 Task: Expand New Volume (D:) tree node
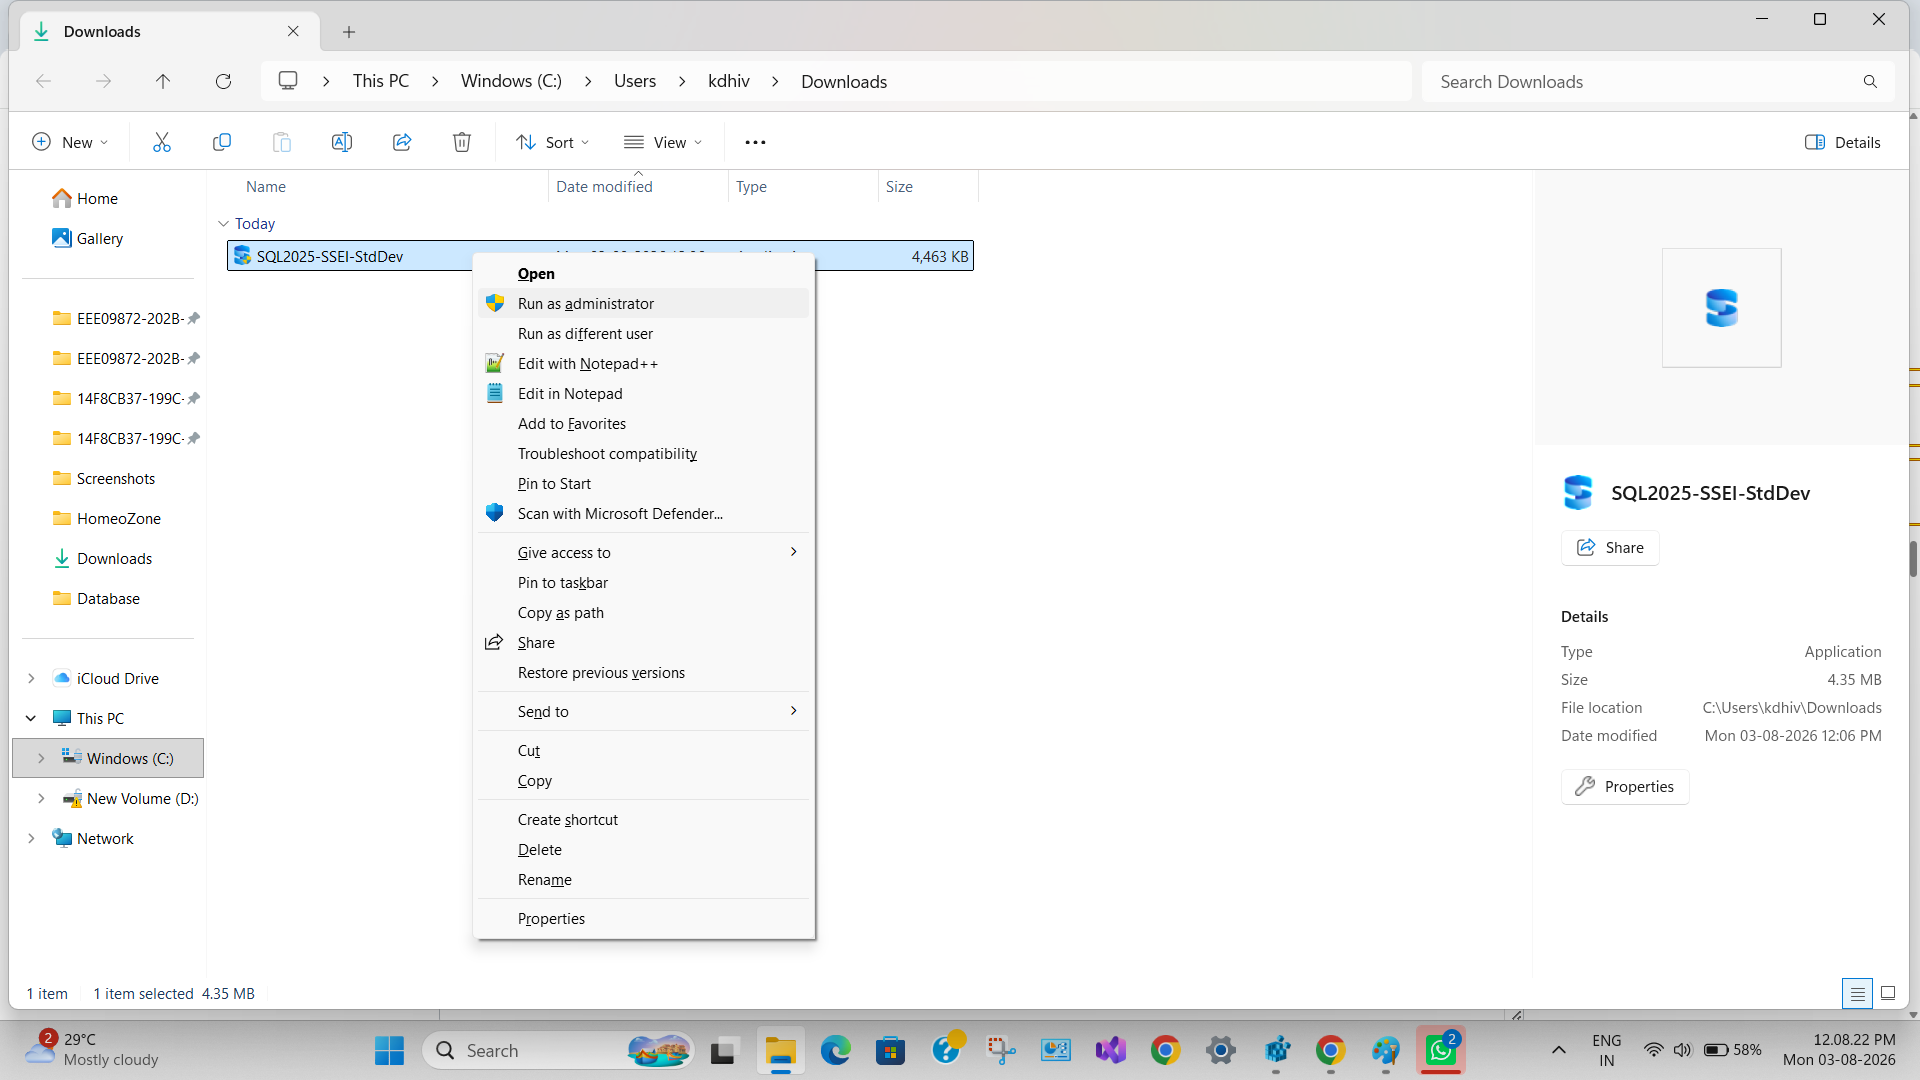coord(41,798)
